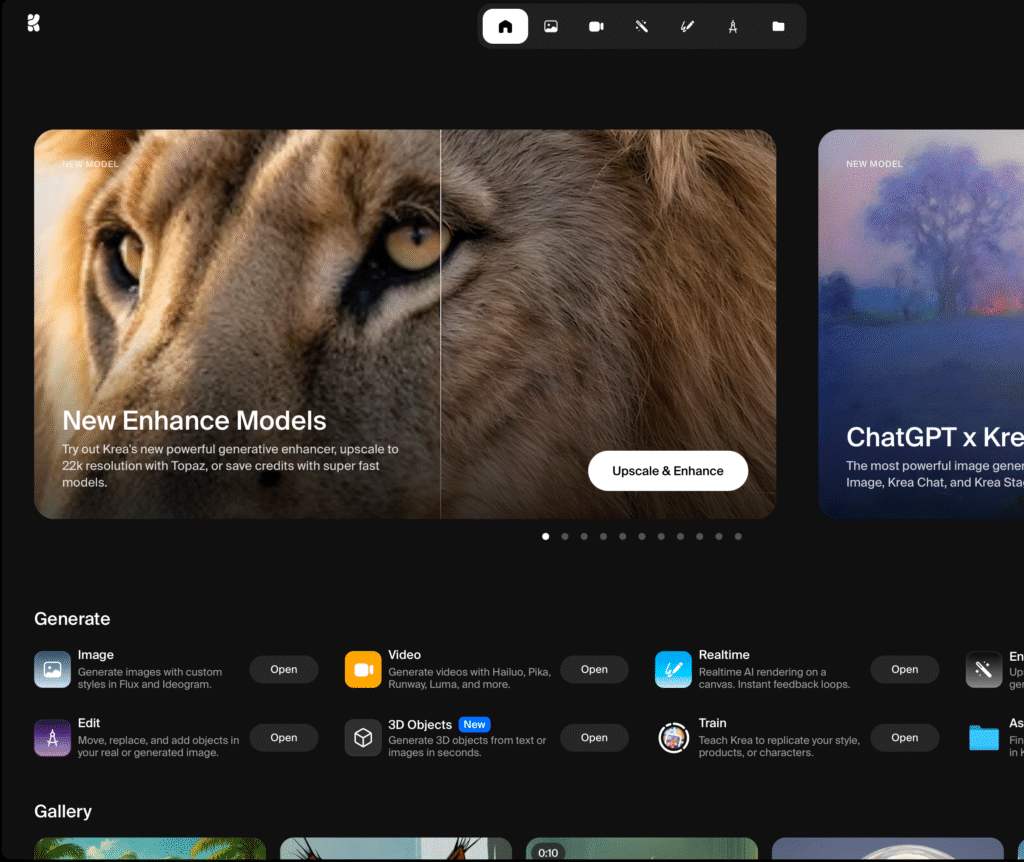Select the second carousel dot

565,537
